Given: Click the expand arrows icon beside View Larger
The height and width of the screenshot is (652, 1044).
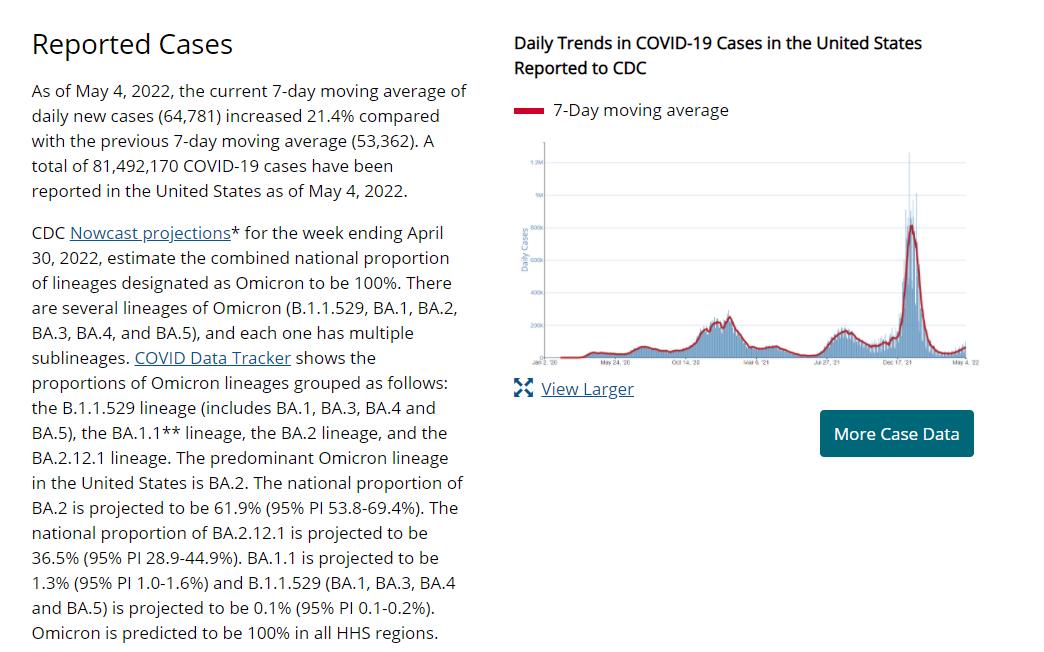Looking at the screenshot, I should (x=523, y=388).
